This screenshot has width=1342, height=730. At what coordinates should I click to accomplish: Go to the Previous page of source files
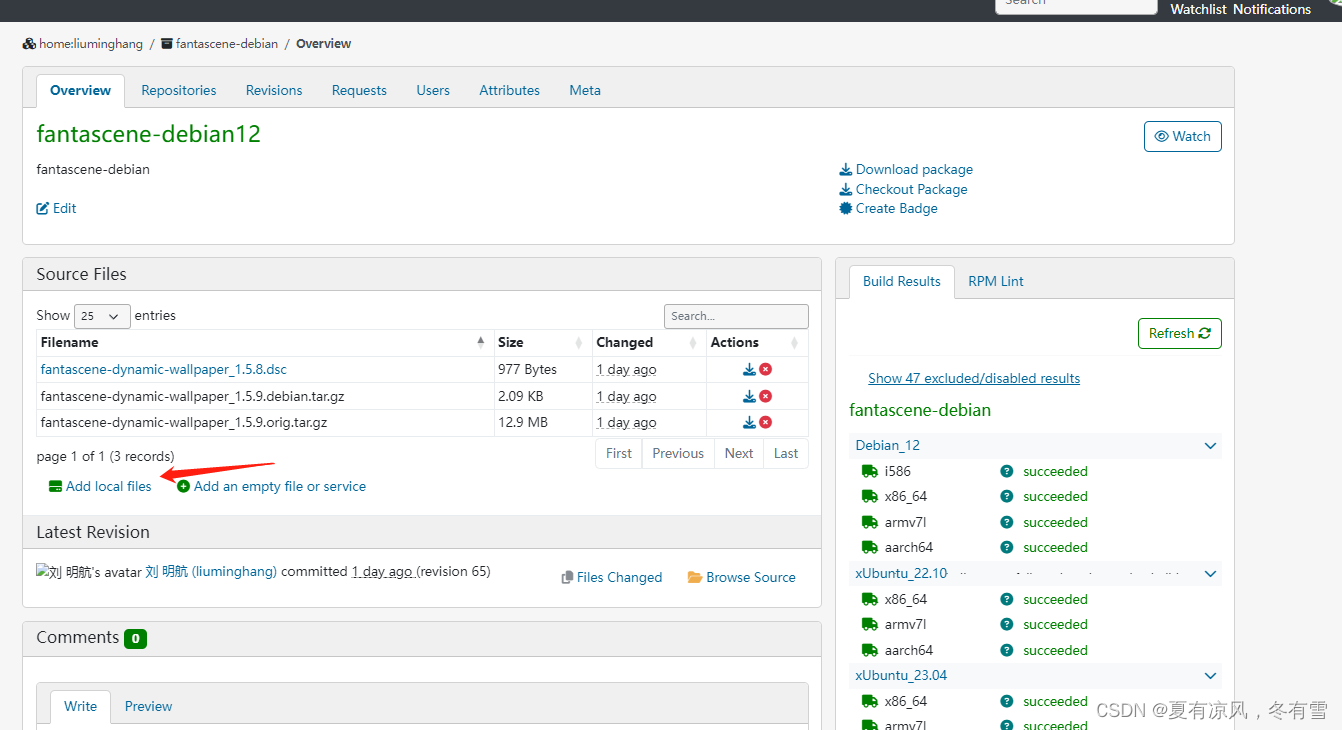pyautogui.click(x=678, y=453)
